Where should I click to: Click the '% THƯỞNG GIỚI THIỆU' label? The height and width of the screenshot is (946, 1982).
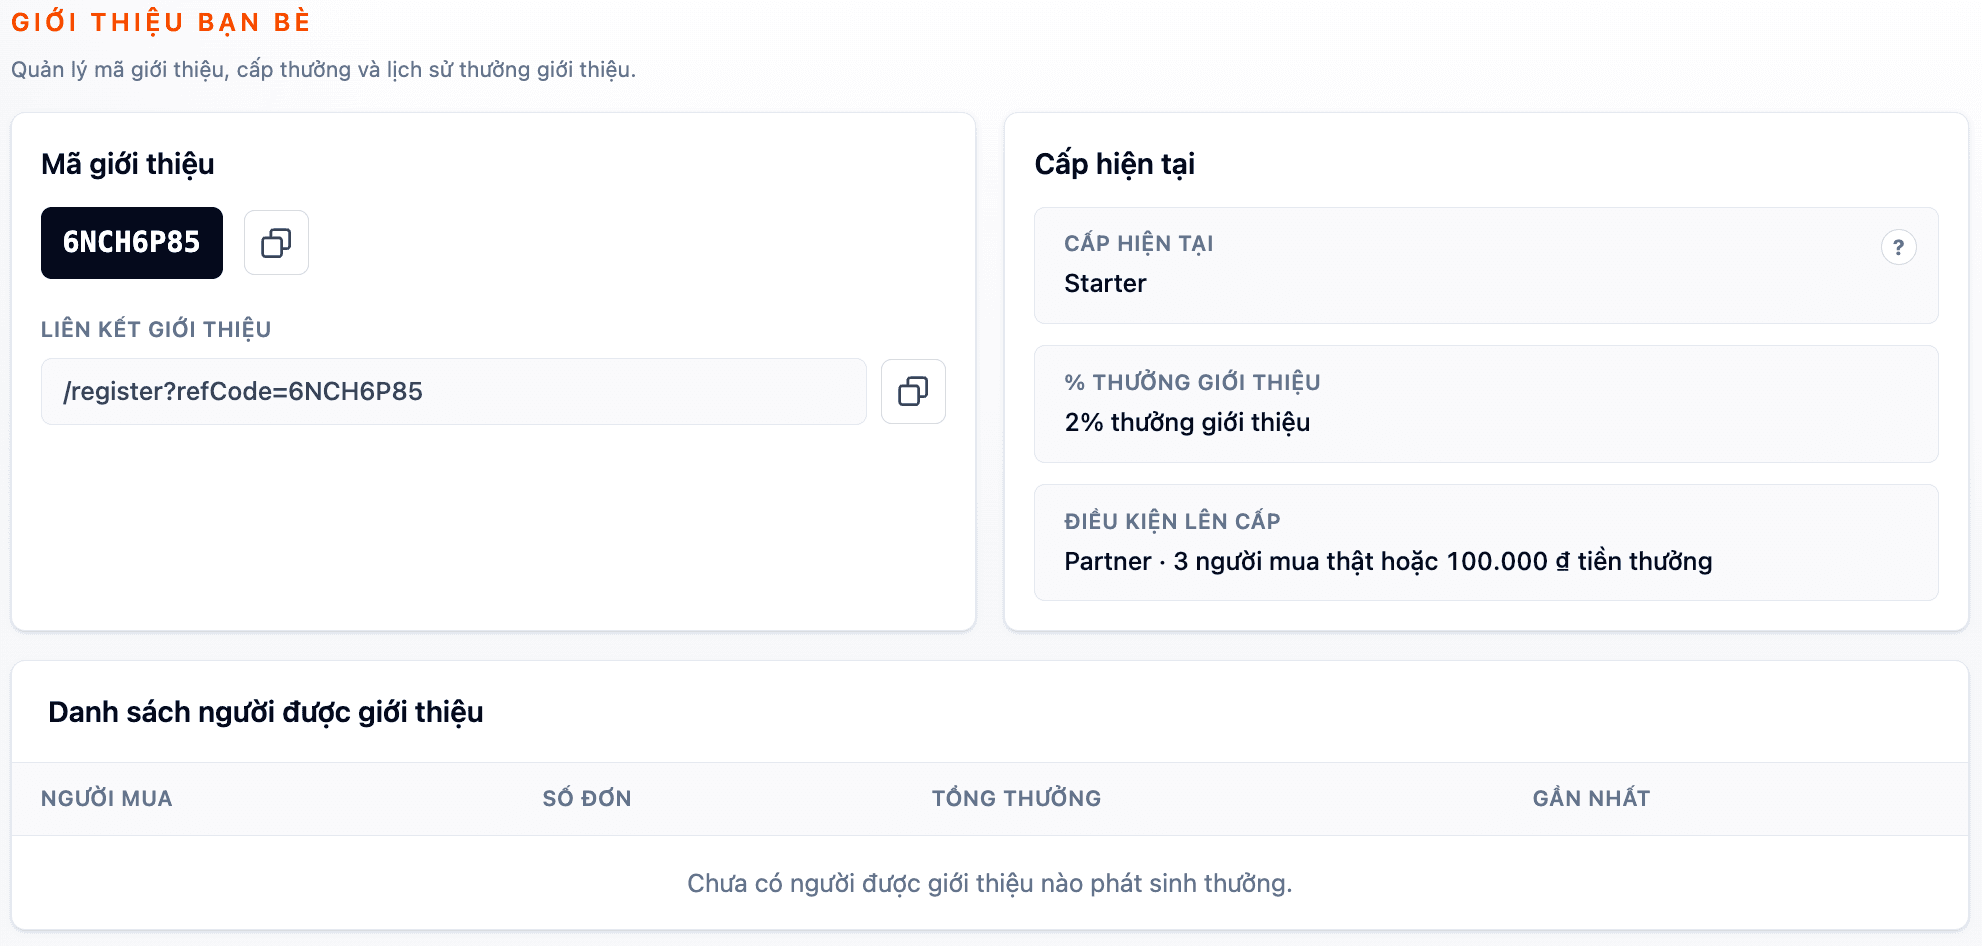click(x=1192, y=382)
